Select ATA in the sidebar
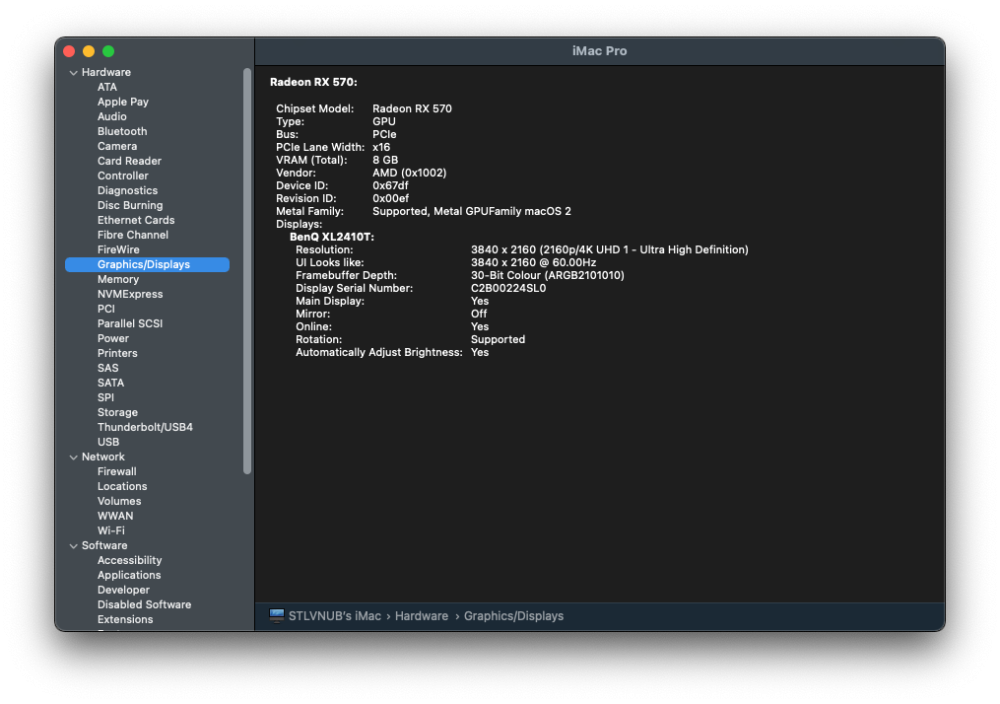This screenshot has width=1000, height=704. (x=107, y=87)
